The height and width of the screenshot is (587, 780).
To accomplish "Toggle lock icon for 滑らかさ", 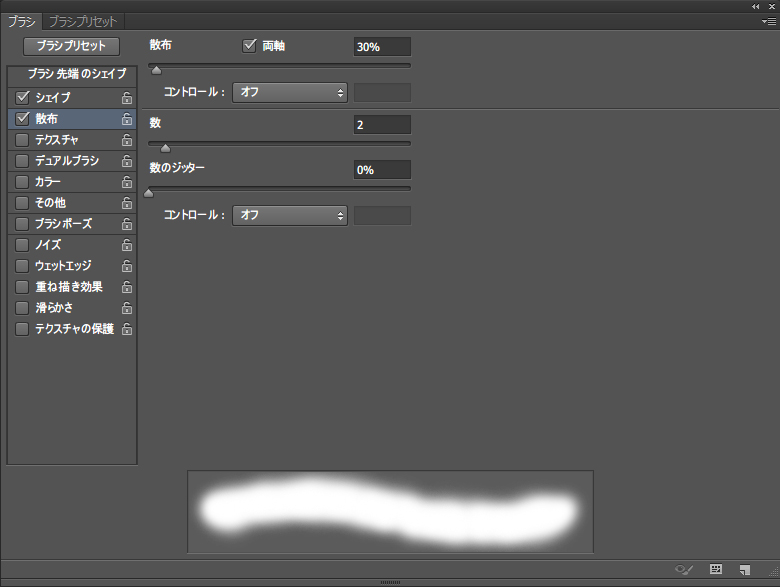I will pos(127,308).
